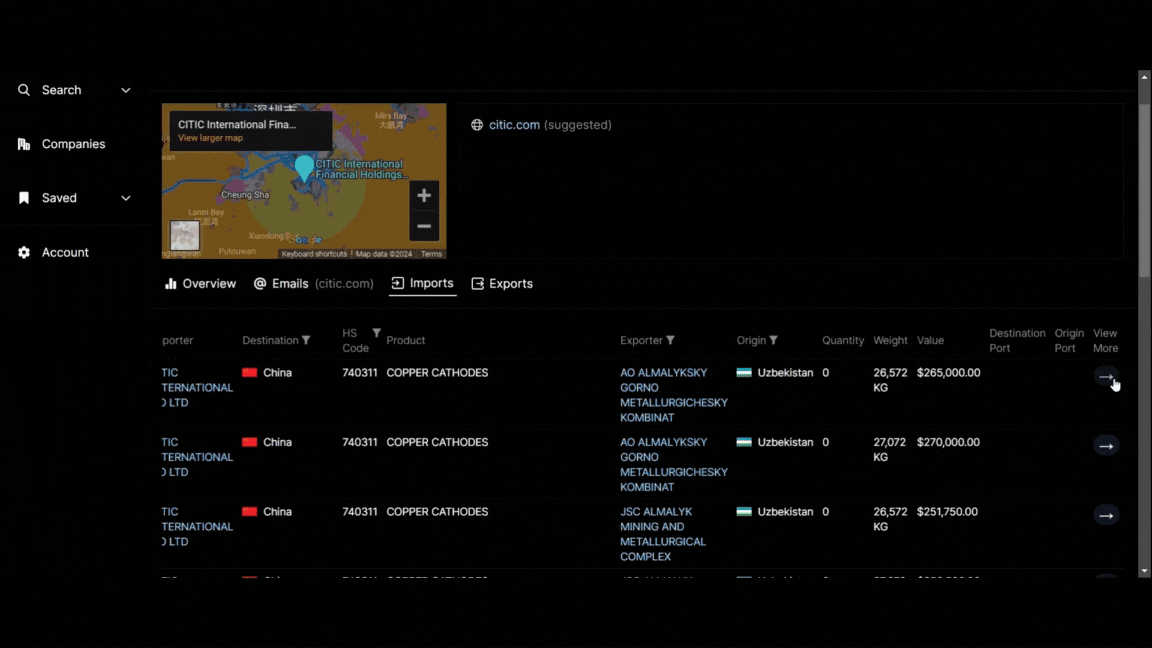Zoom in on the map
This screenshot has width=1152, height=648.
pyautogui.click(x=424, y=196)
